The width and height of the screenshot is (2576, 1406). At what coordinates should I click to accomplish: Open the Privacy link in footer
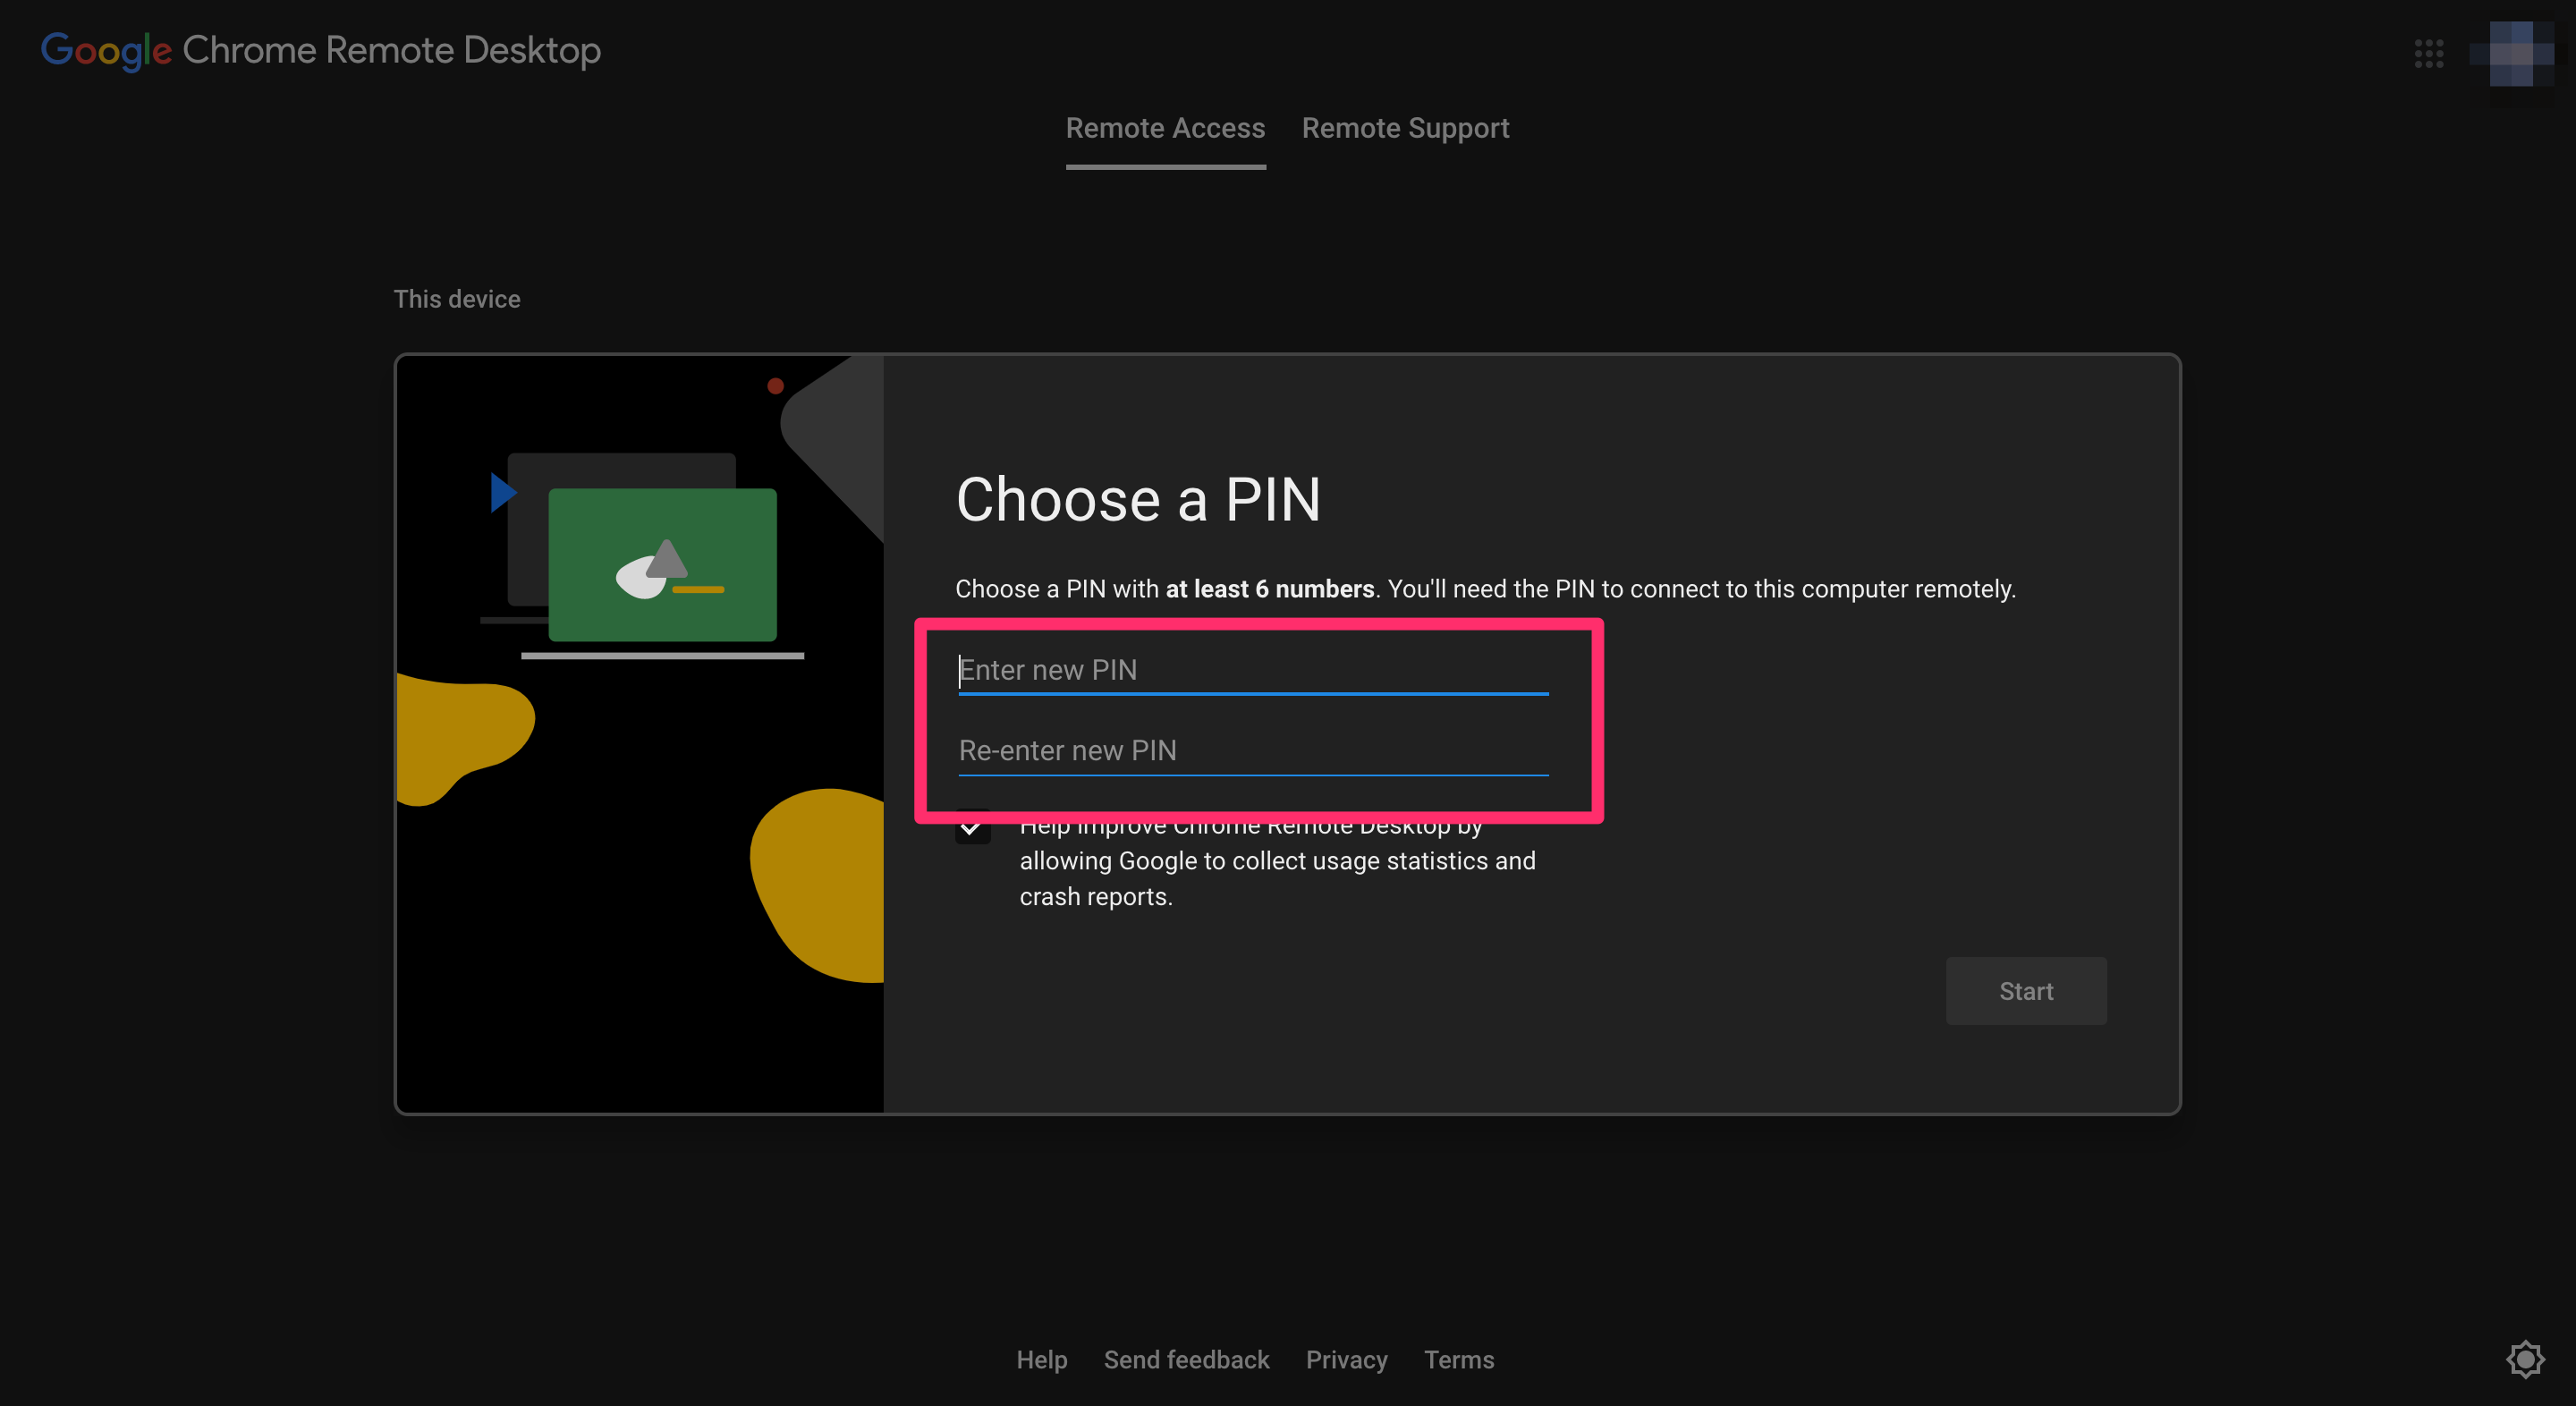1346,1360
